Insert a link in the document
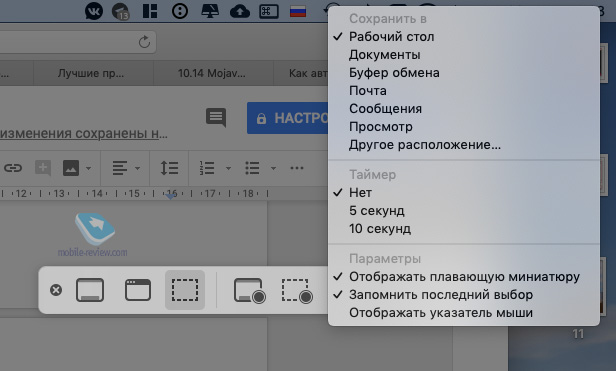Viewport: 616px width, 371px height. [x=13, y=168]
